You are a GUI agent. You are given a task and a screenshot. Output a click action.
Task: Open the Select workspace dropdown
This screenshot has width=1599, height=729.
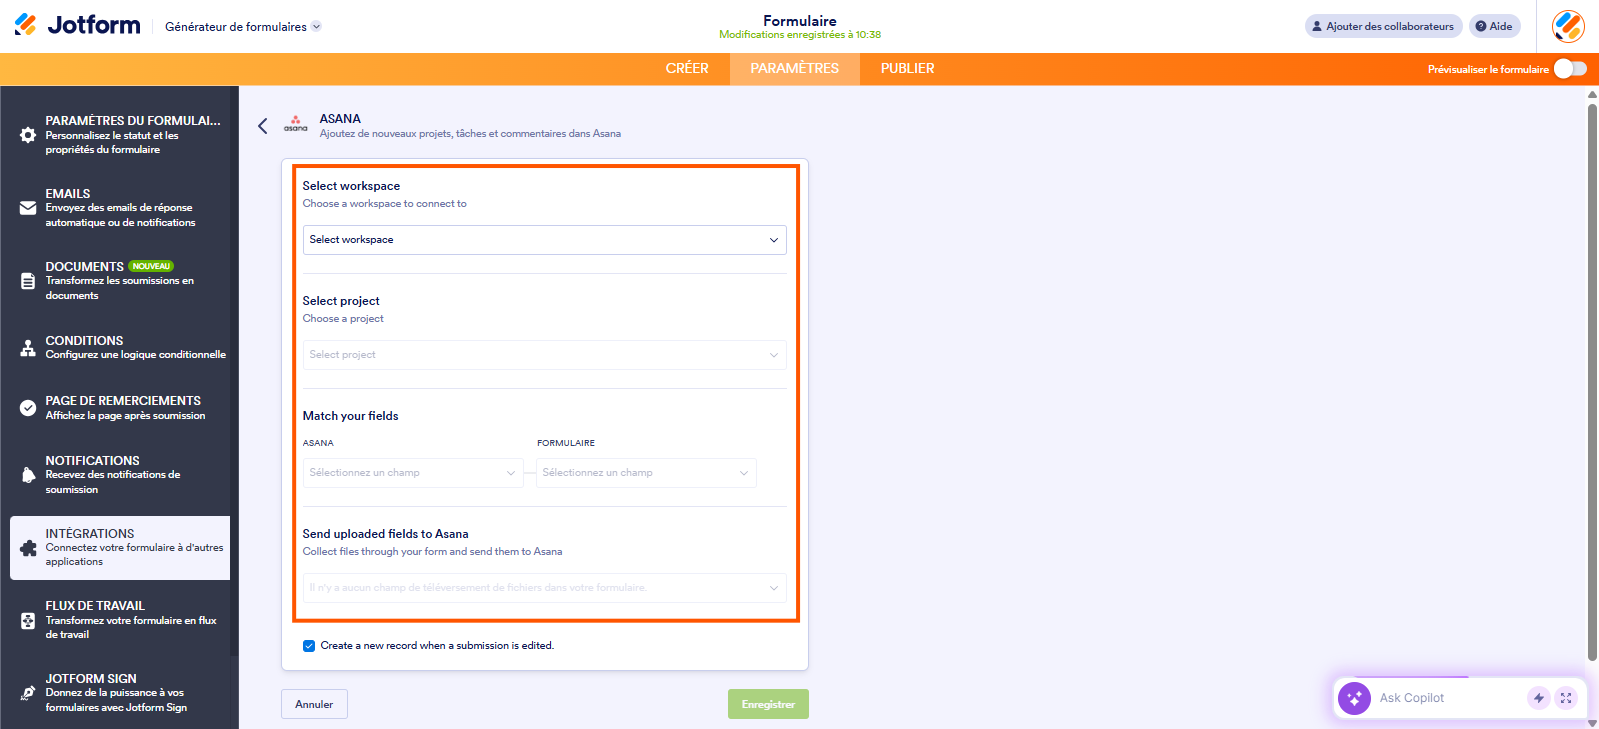coord(544,240)
